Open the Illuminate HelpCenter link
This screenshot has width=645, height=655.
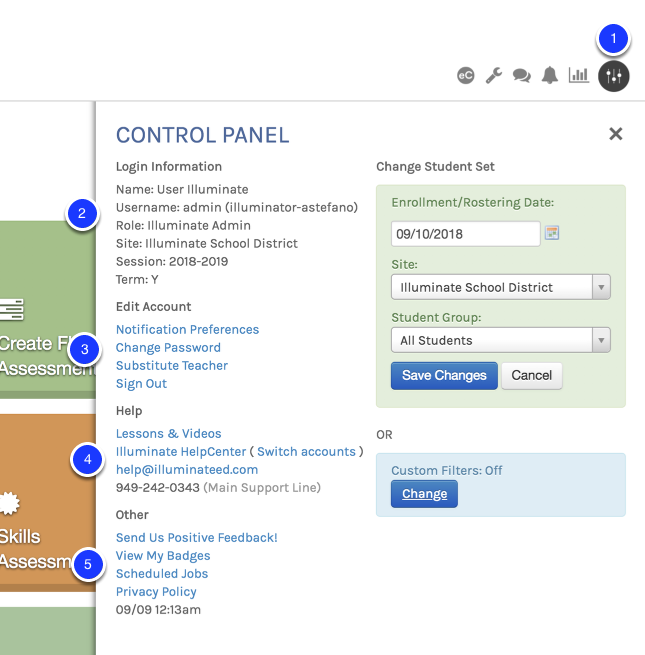pos(181,452)
